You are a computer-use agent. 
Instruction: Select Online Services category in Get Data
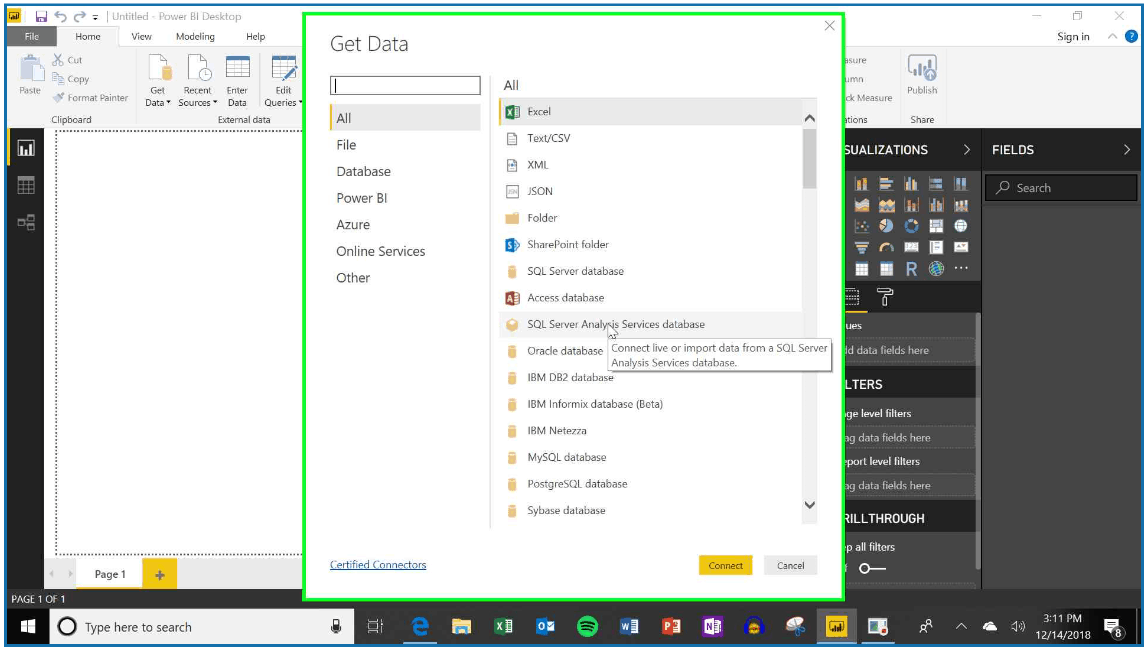405,251
